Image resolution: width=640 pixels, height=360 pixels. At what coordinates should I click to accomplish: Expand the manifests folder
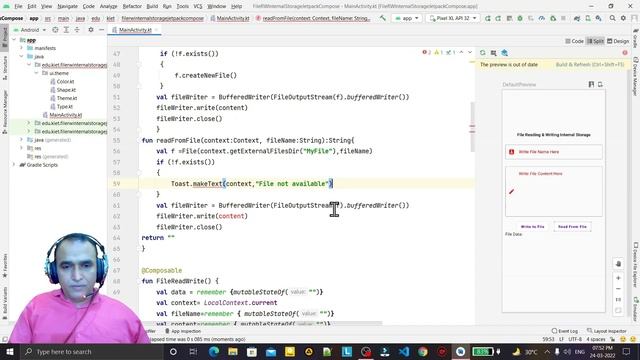21,48
